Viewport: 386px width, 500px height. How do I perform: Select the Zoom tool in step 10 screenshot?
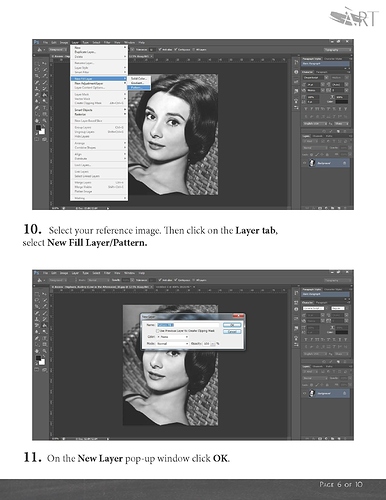tap(45, 120)
